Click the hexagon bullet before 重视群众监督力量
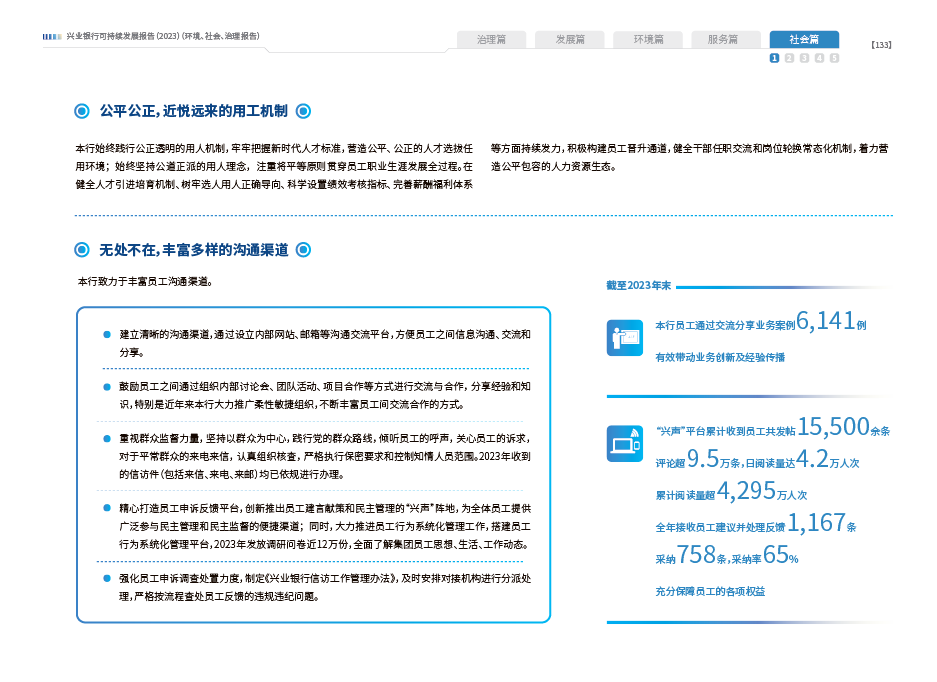 106,438
